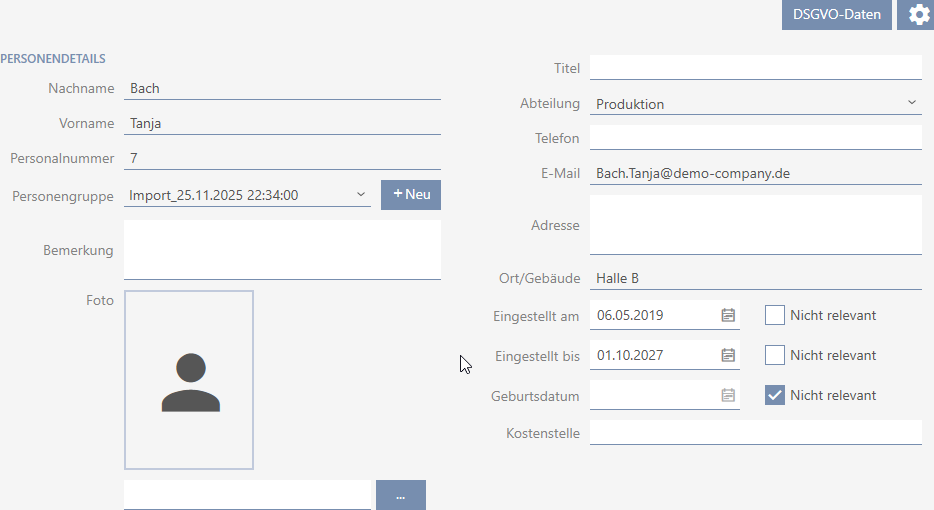Click the Neu button to add group
Image resolution: width=934 pixels, height=510 pixels.
tap(411, 195)
